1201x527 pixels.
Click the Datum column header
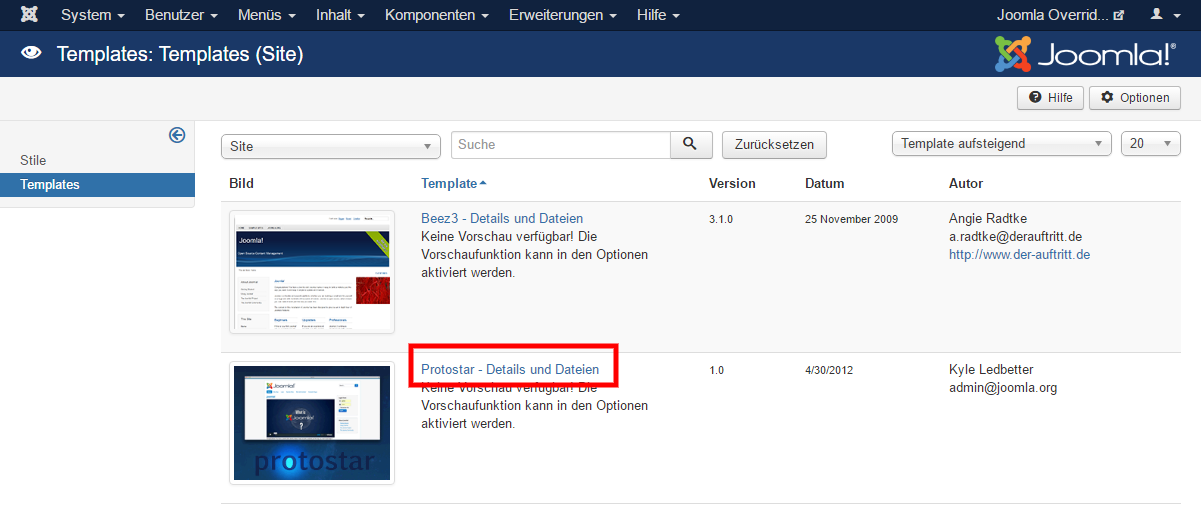coord(825,183)
